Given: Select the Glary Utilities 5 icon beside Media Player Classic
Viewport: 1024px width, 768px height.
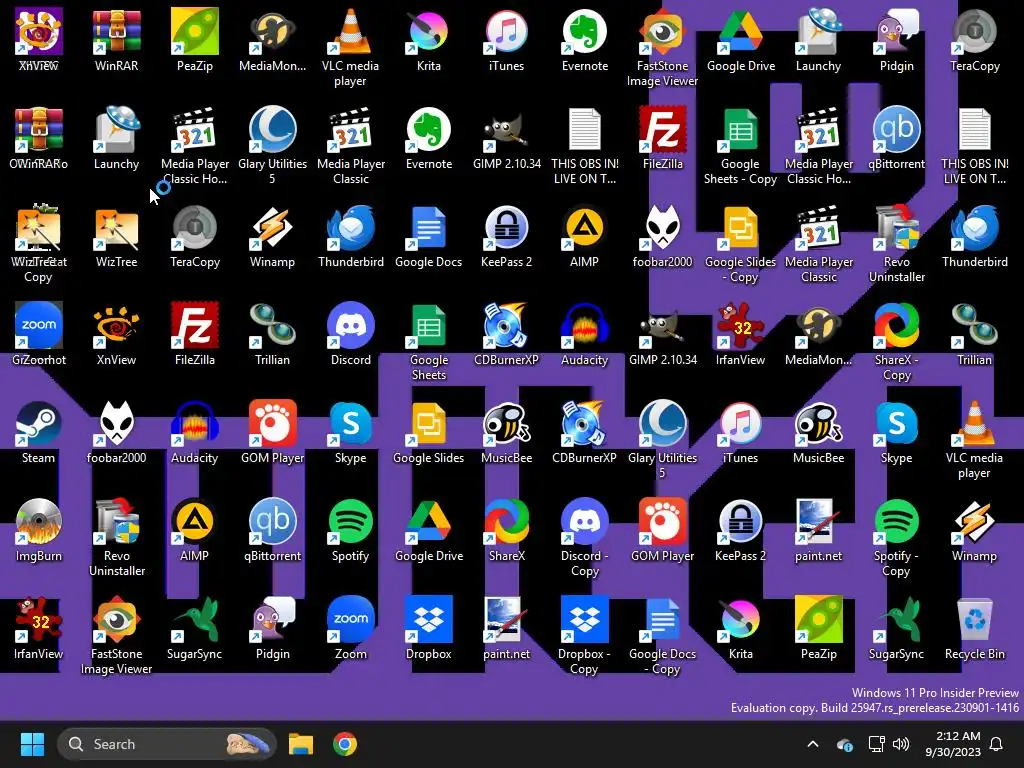Looking at the screenshot, I should point(272,146).
